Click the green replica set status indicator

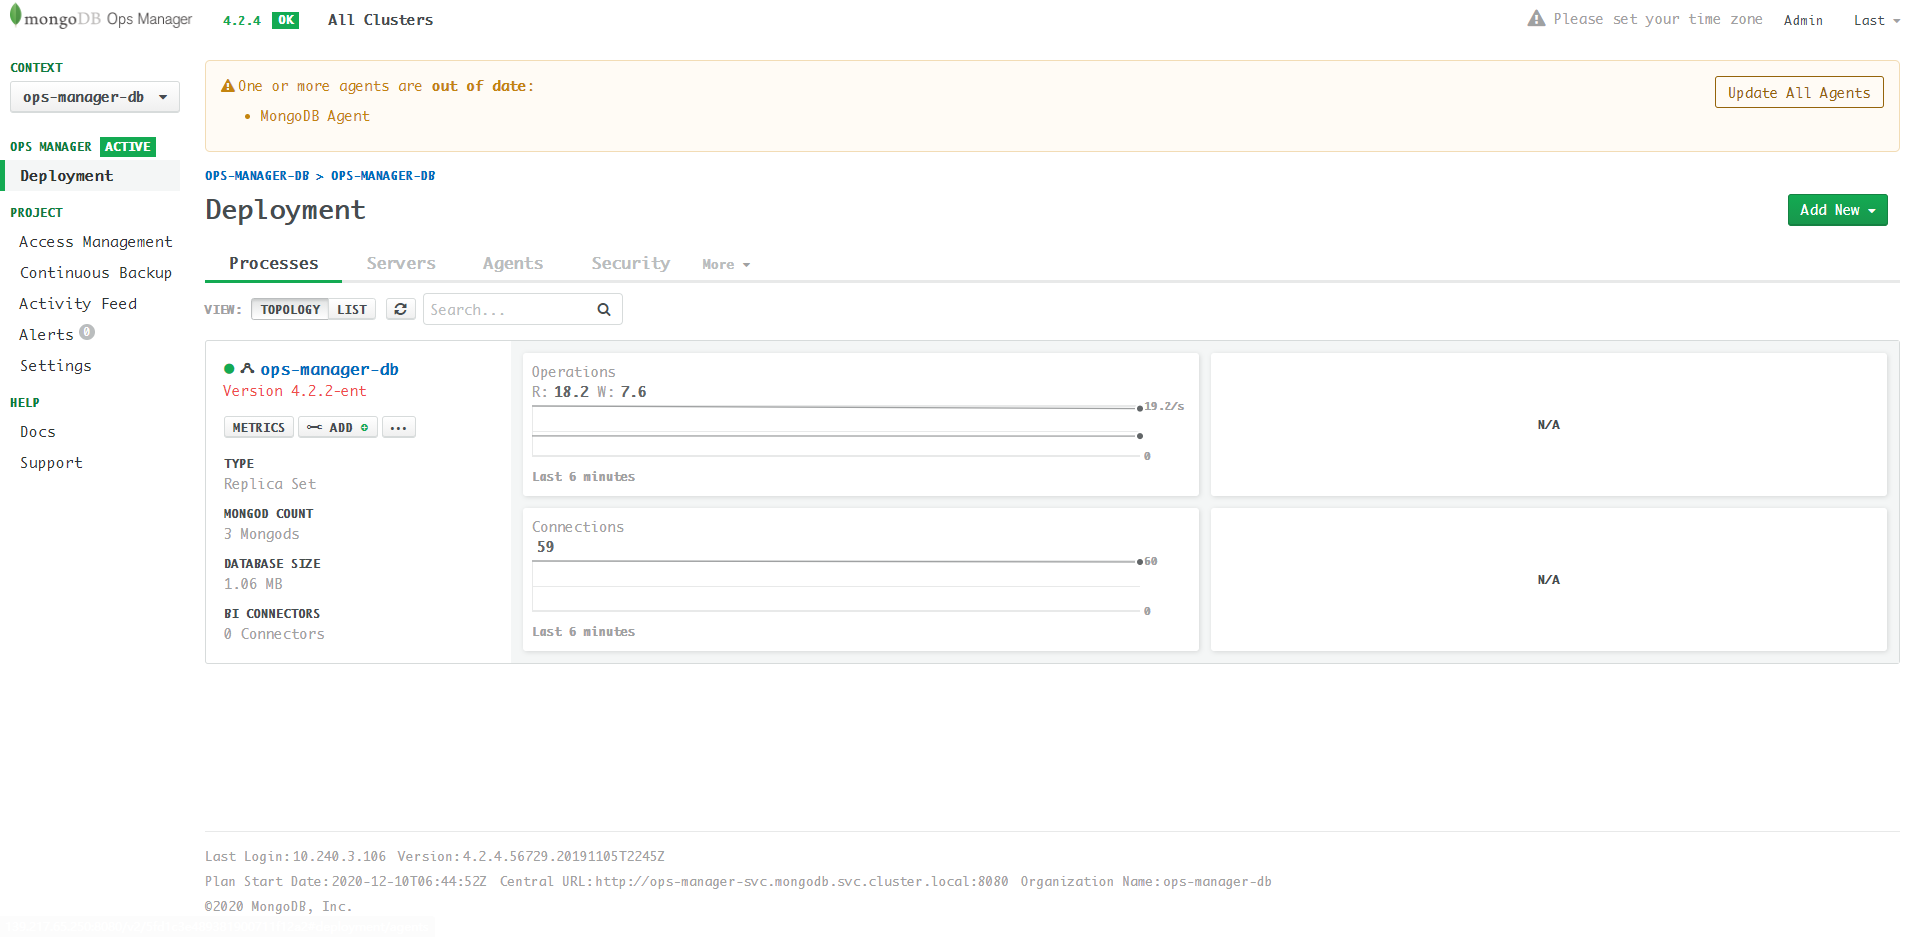tap(228, 368)
